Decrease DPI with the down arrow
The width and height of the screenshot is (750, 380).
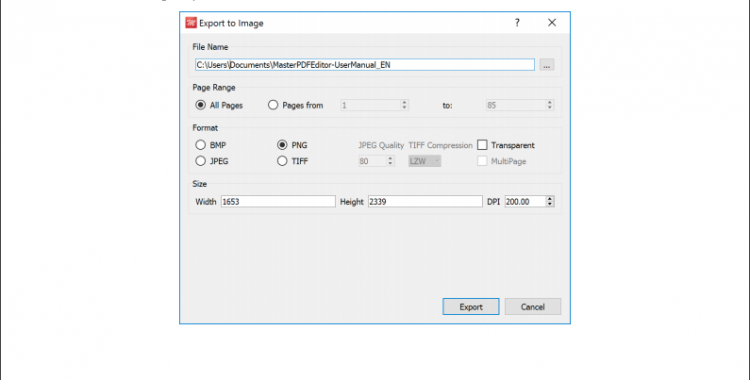550,204
